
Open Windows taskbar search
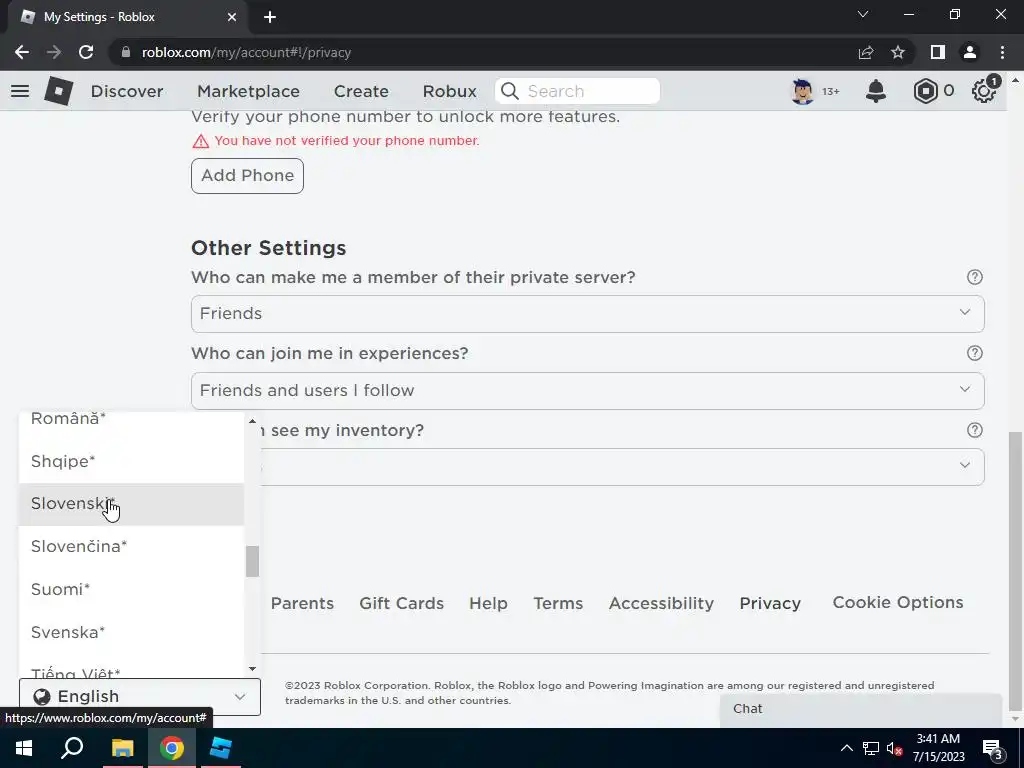pyautogui.click(x=72, y=748)
